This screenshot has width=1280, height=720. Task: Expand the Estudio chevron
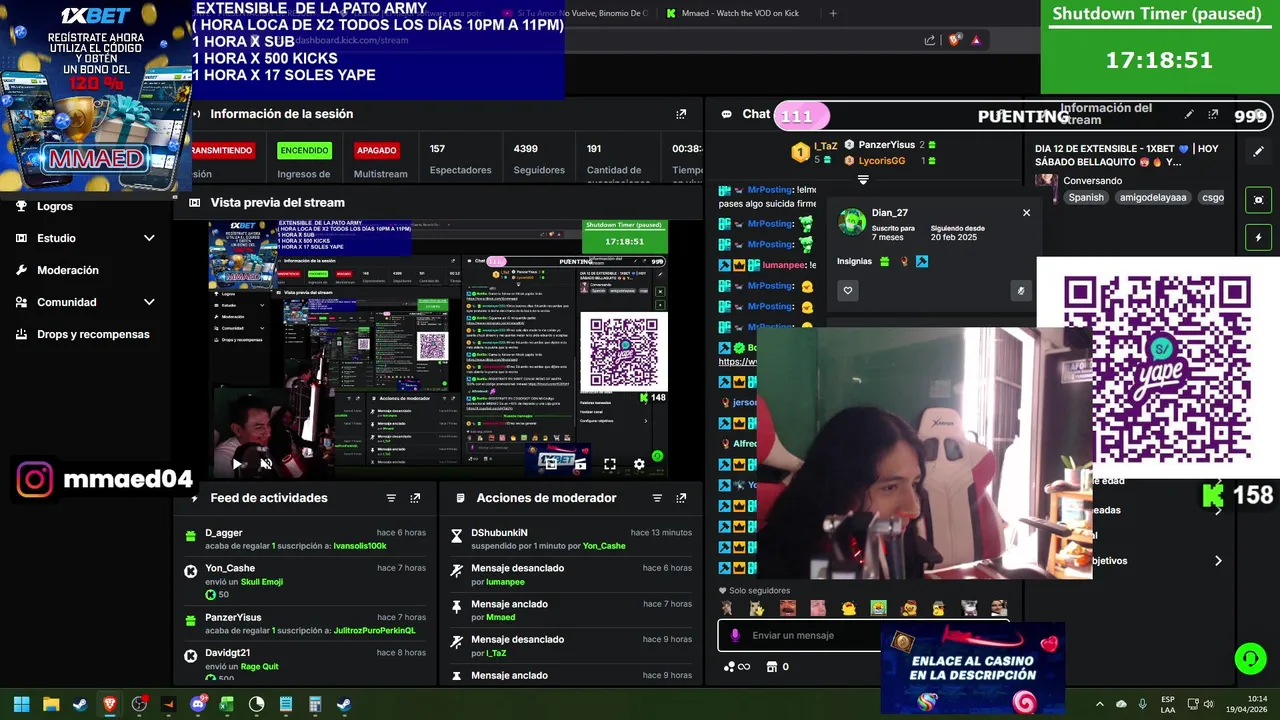pos(149,238)
